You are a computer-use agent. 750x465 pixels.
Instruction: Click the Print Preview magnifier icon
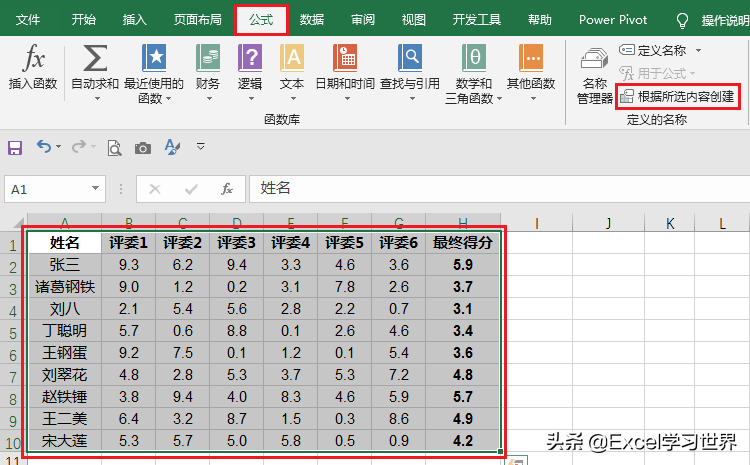[114, 148]
